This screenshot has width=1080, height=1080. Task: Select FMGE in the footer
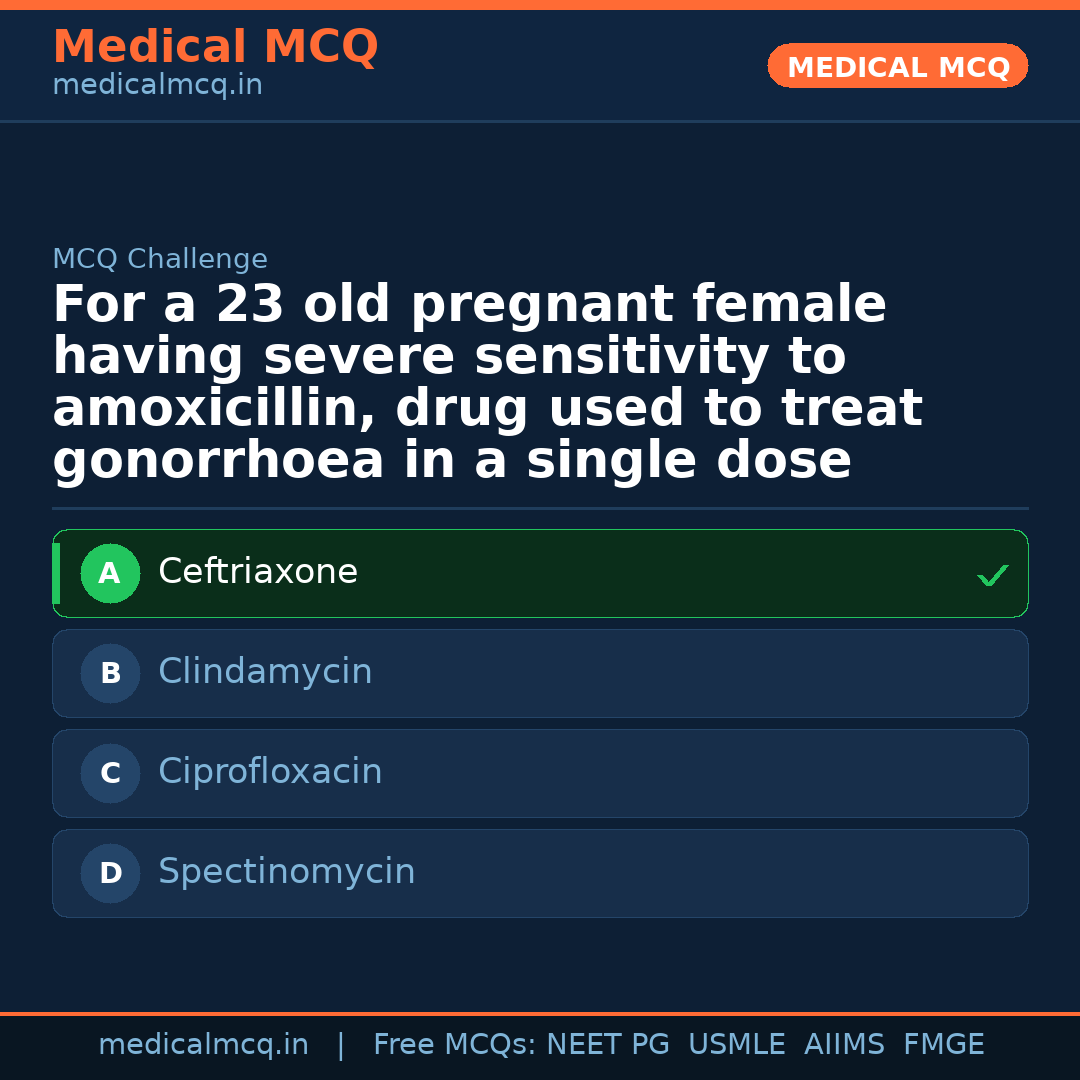(x=943, y=1045)
